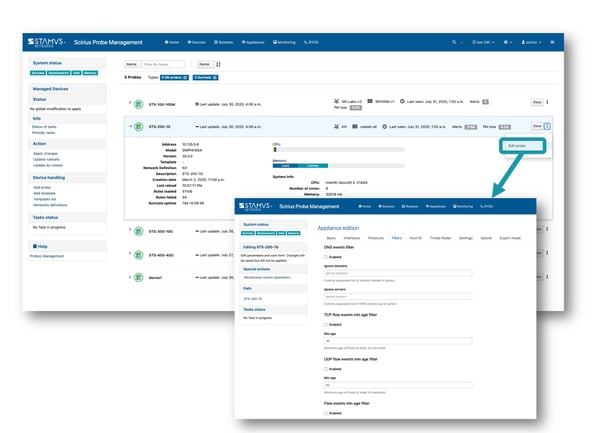Click Status of tasks under Info
This screenshot has width=600, height=433.
[x=44, y=127]
